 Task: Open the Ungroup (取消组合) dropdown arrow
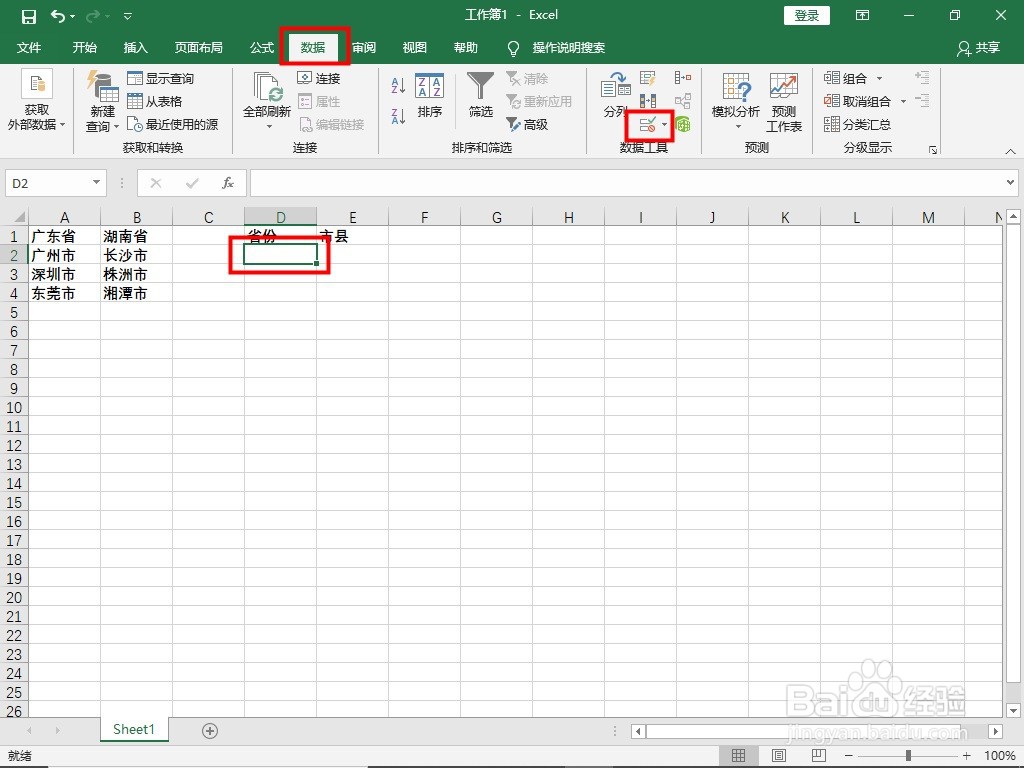903,101
